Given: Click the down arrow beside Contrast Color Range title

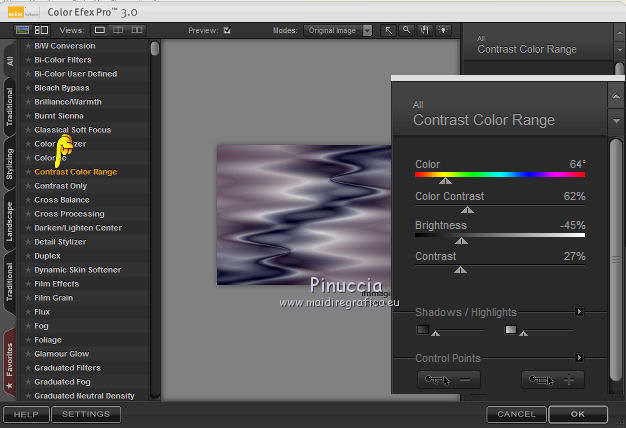Looking at the screenshot, I should click(616, 120).
